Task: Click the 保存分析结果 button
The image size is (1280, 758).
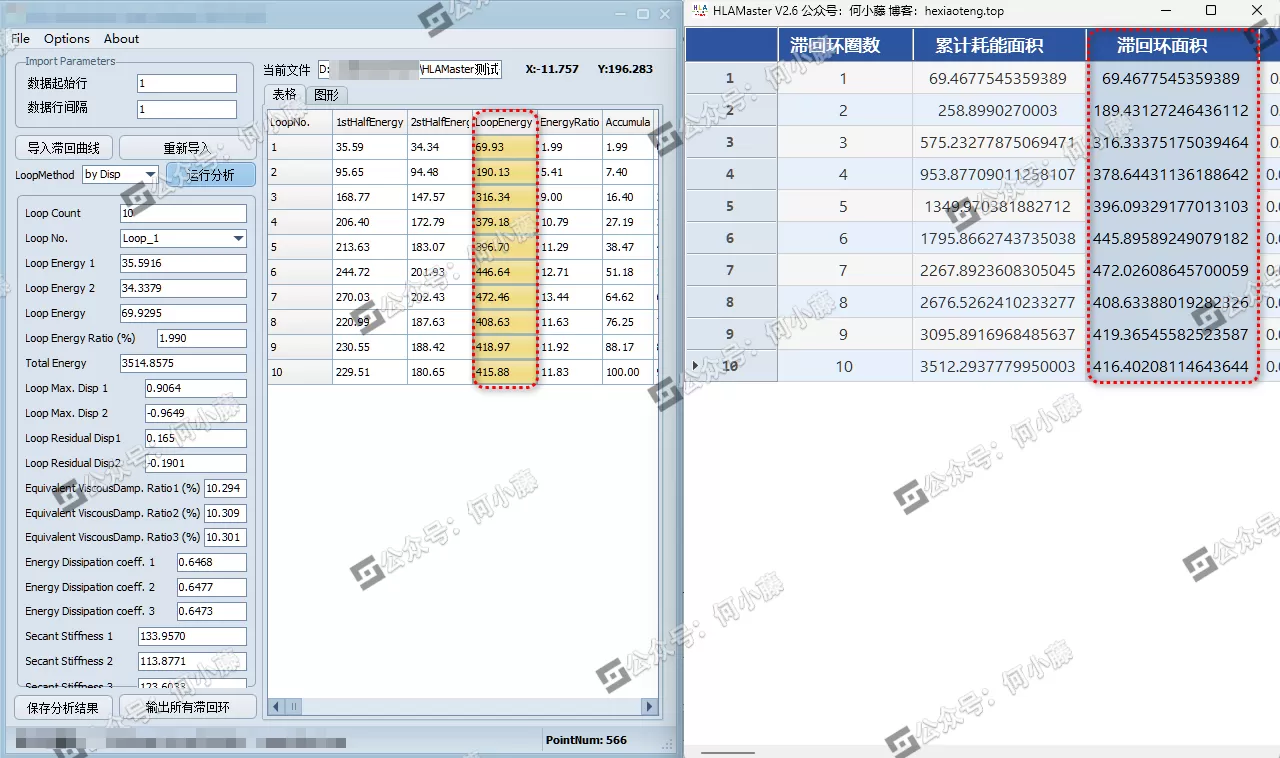Action: tap(63, 708)
